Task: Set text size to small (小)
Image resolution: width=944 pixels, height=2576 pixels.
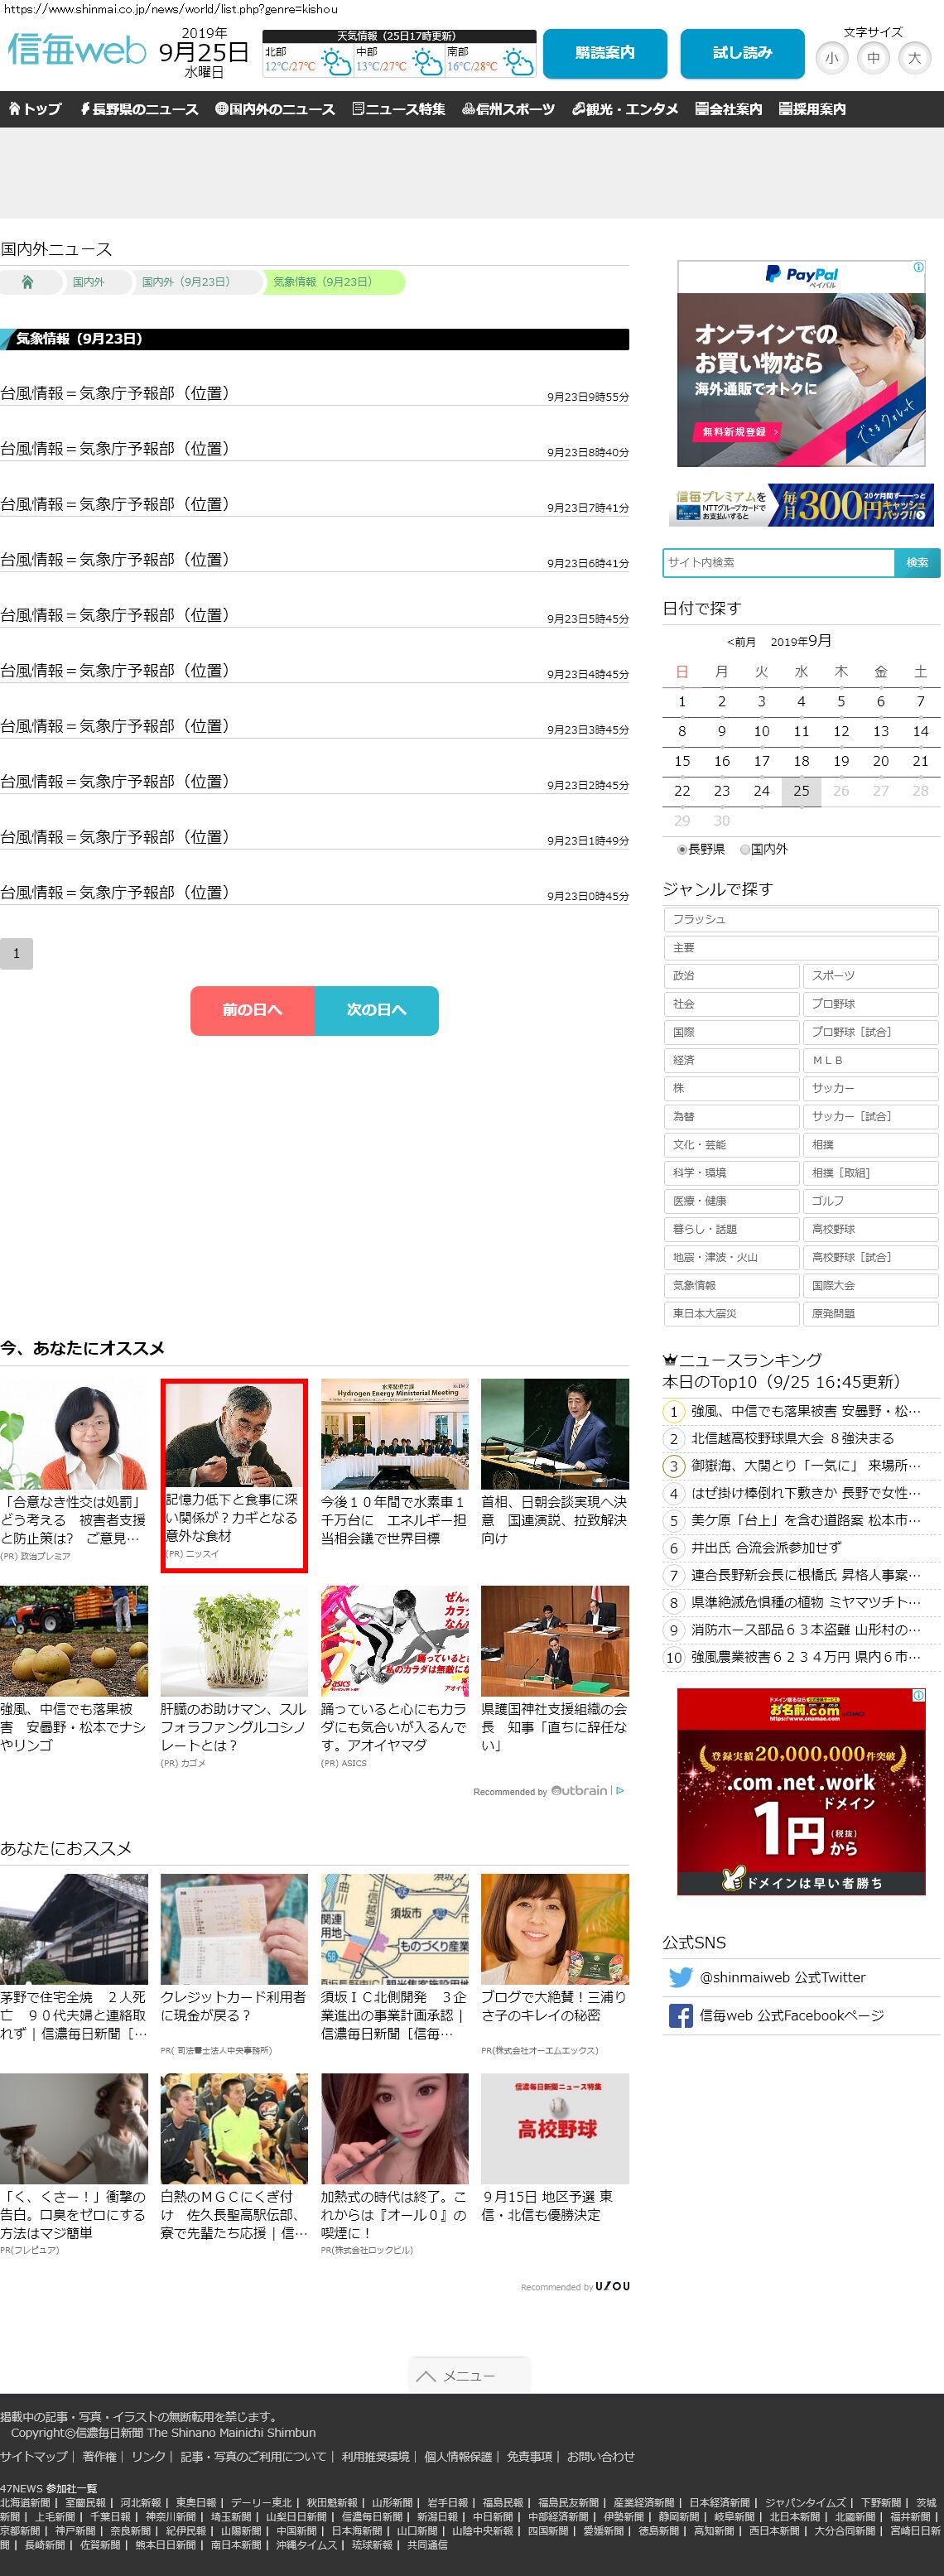Action: [831, 58]
